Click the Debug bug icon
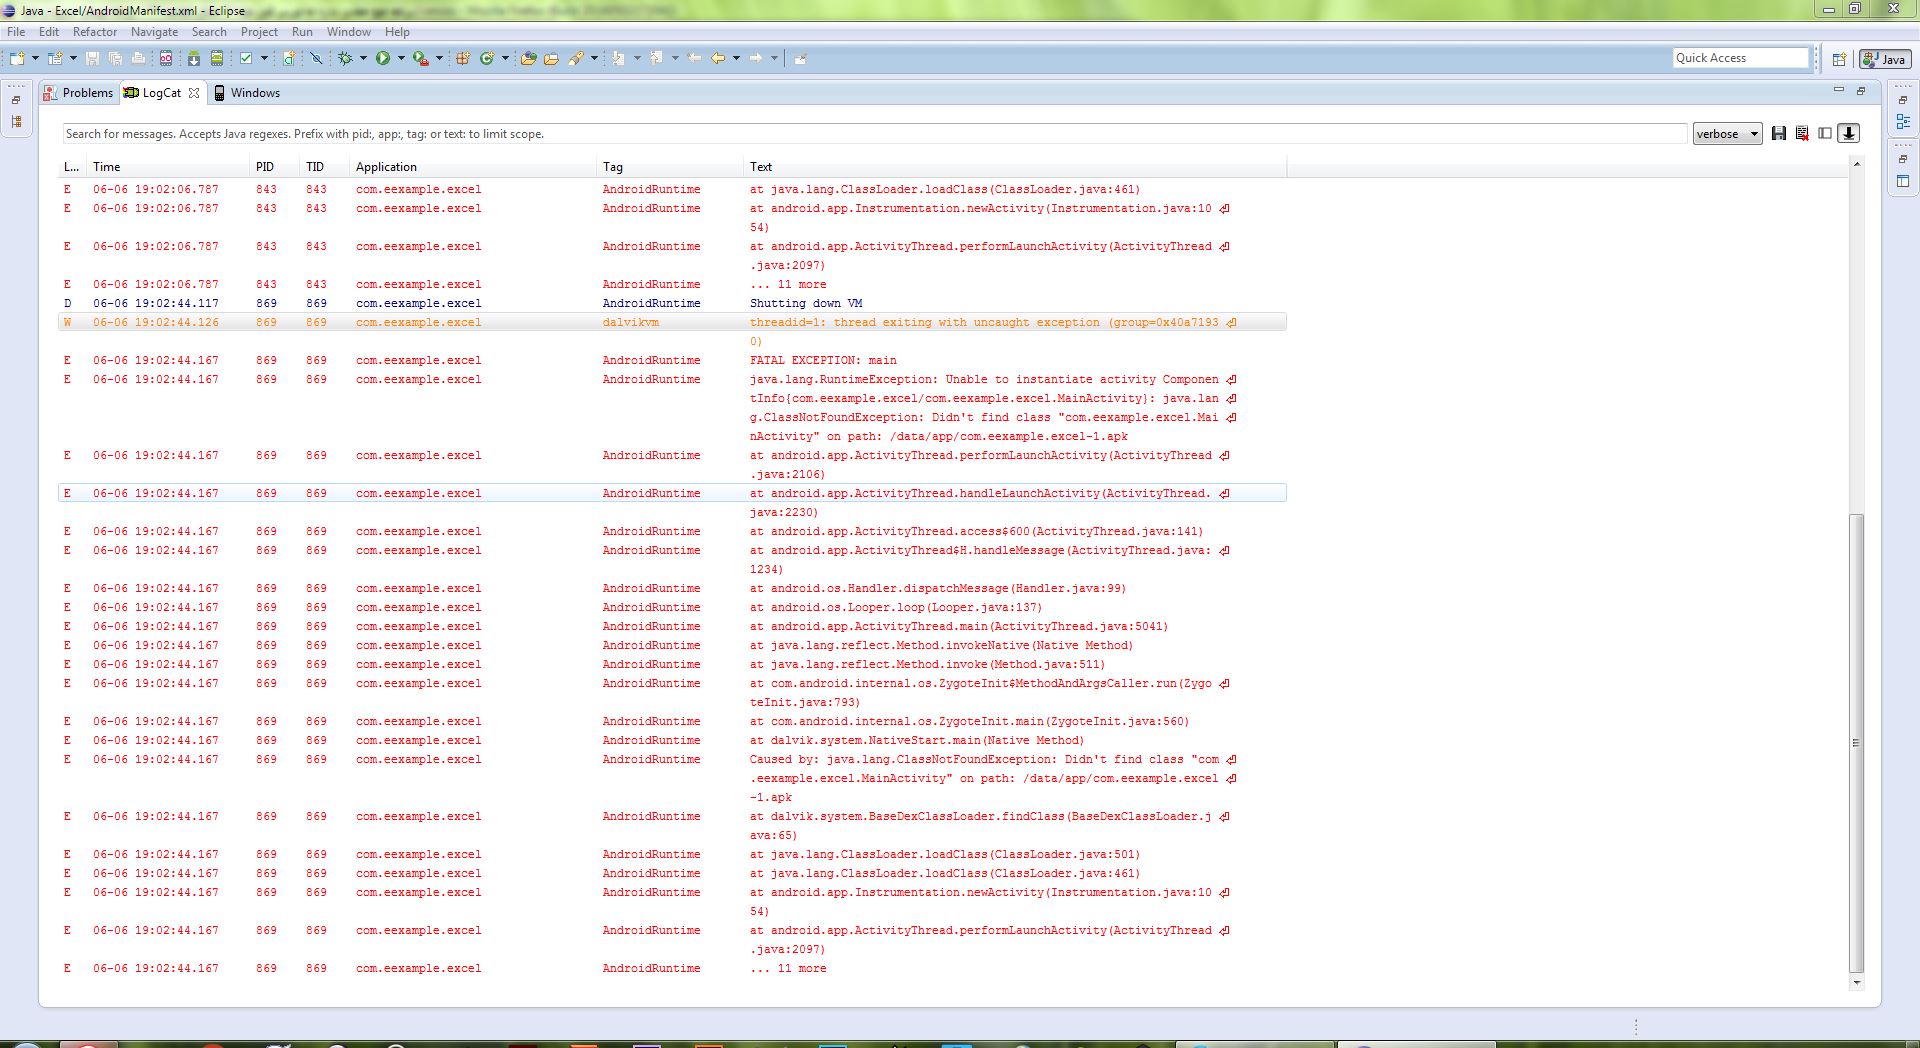 click(345, 58)
